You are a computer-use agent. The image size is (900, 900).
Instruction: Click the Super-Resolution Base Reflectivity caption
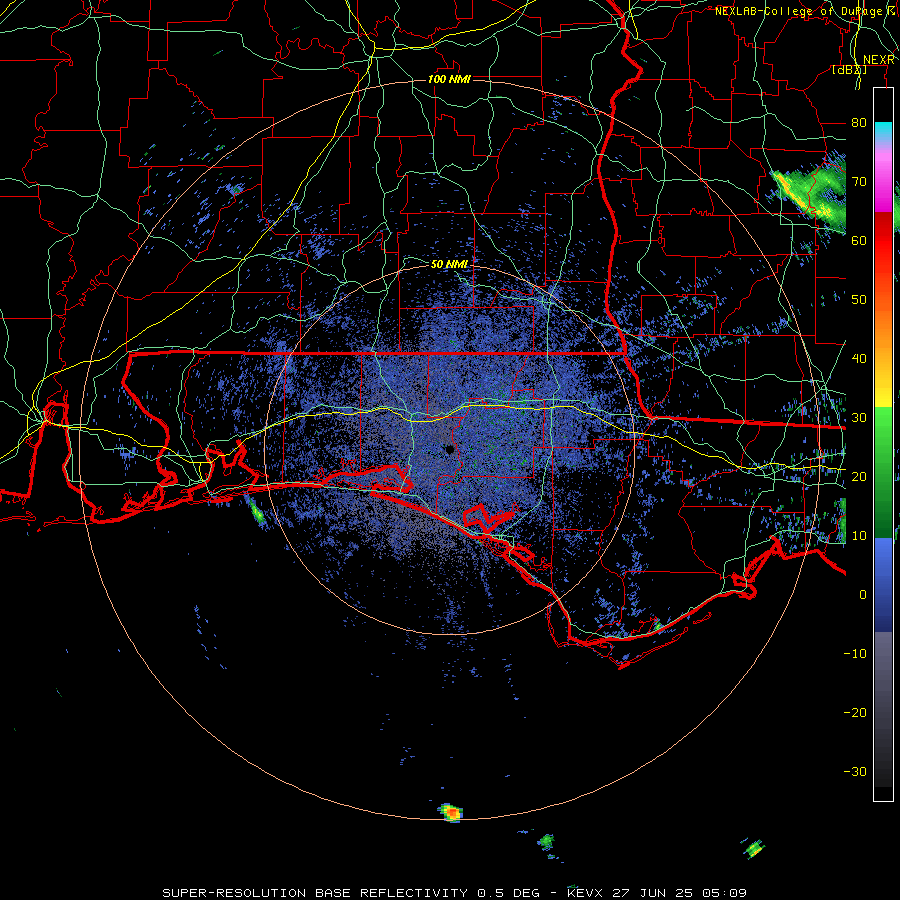(x=455, y=893)
